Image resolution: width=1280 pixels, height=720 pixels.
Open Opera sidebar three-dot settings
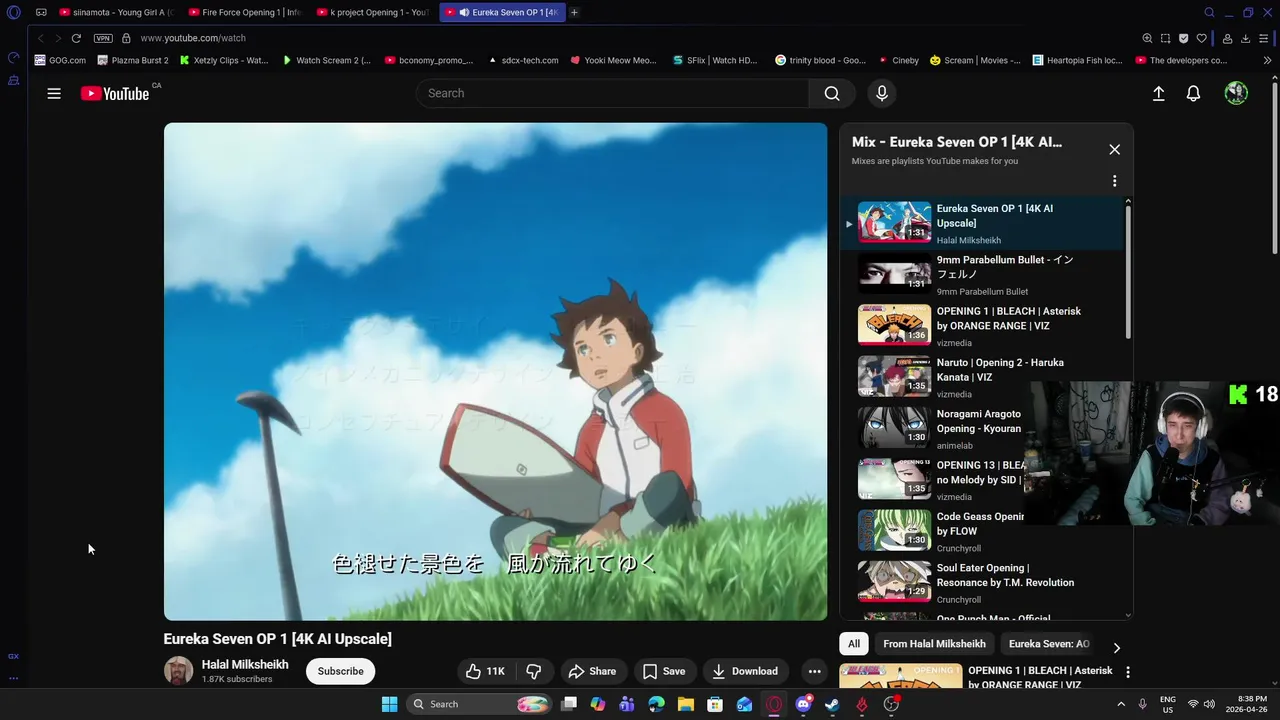pos(13,678)
